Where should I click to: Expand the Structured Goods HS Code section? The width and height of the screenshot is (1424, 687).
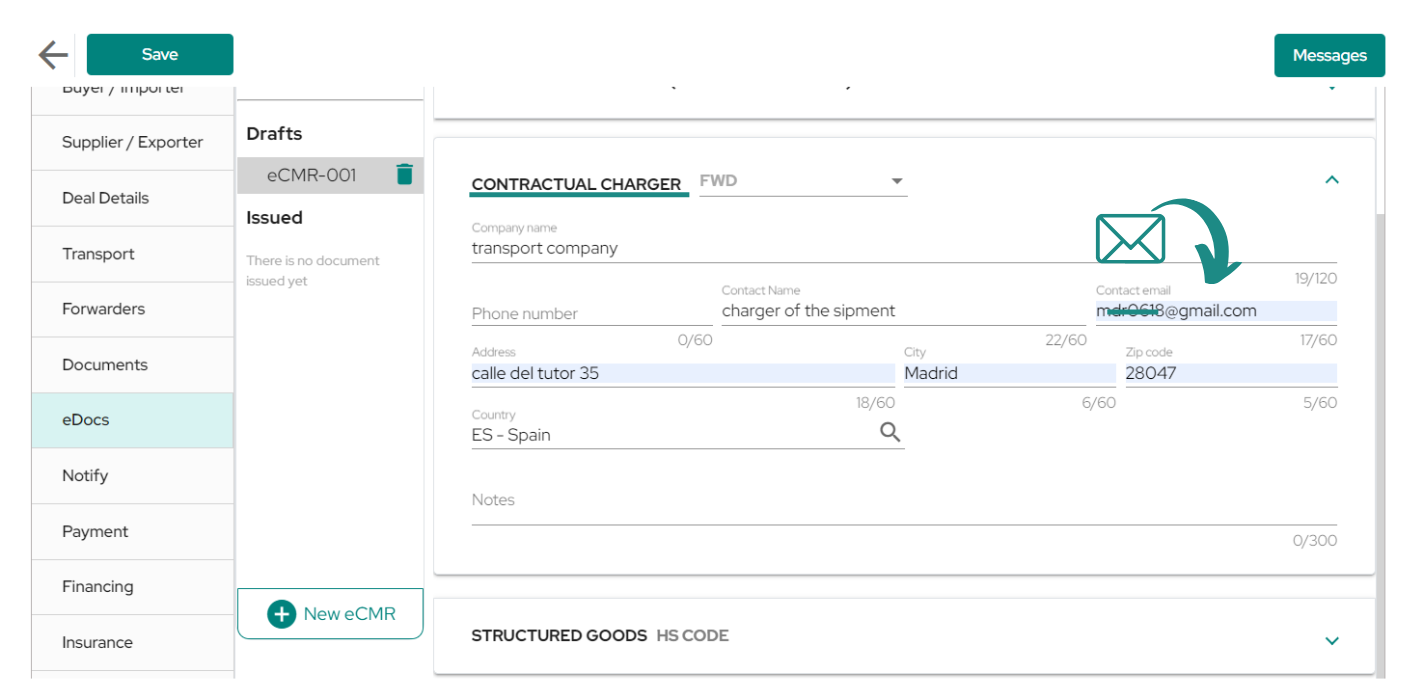tap(1331, 641)
